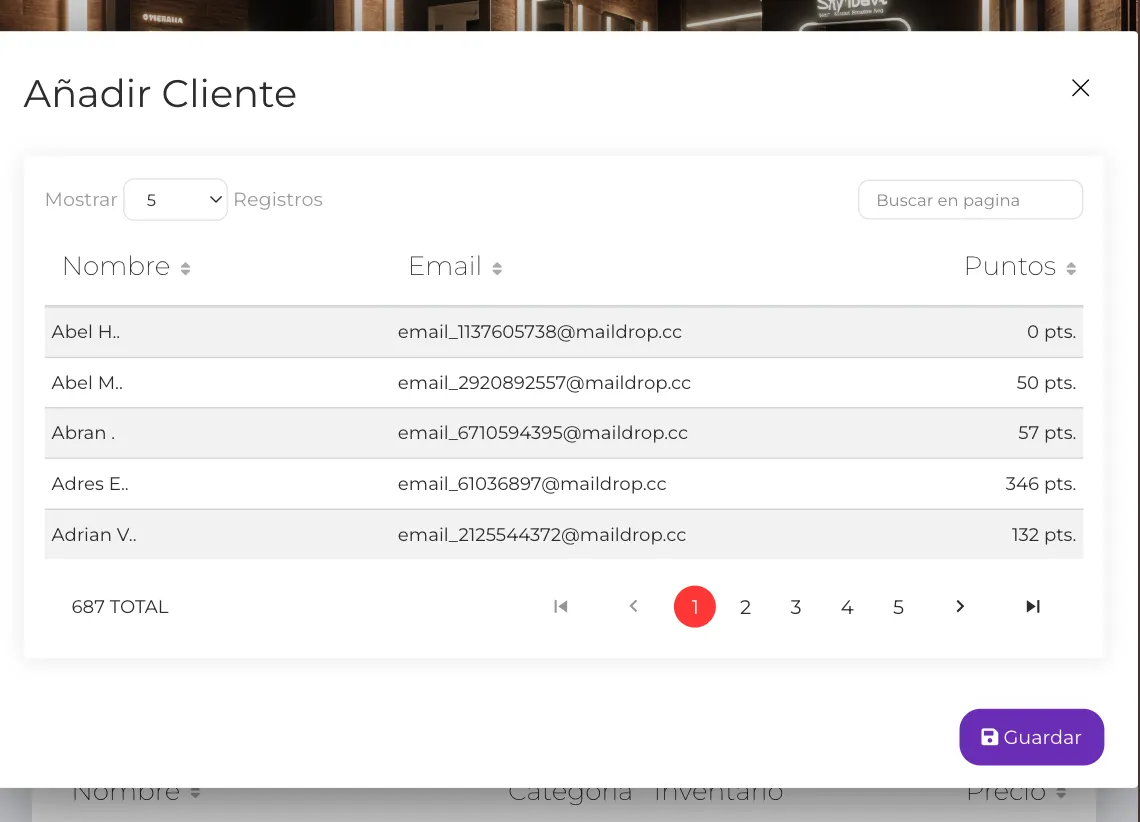The height and width of the screenshot is (822, 1140).
Task: Close the Añadir Cliente dialog
Action: 1080,88
